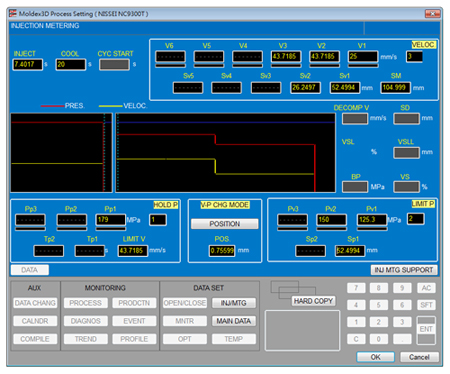Image resolution: width=450 pixels, height=374 pixels.
Task: Click the HARD COPY button
Action: [313, 301]
